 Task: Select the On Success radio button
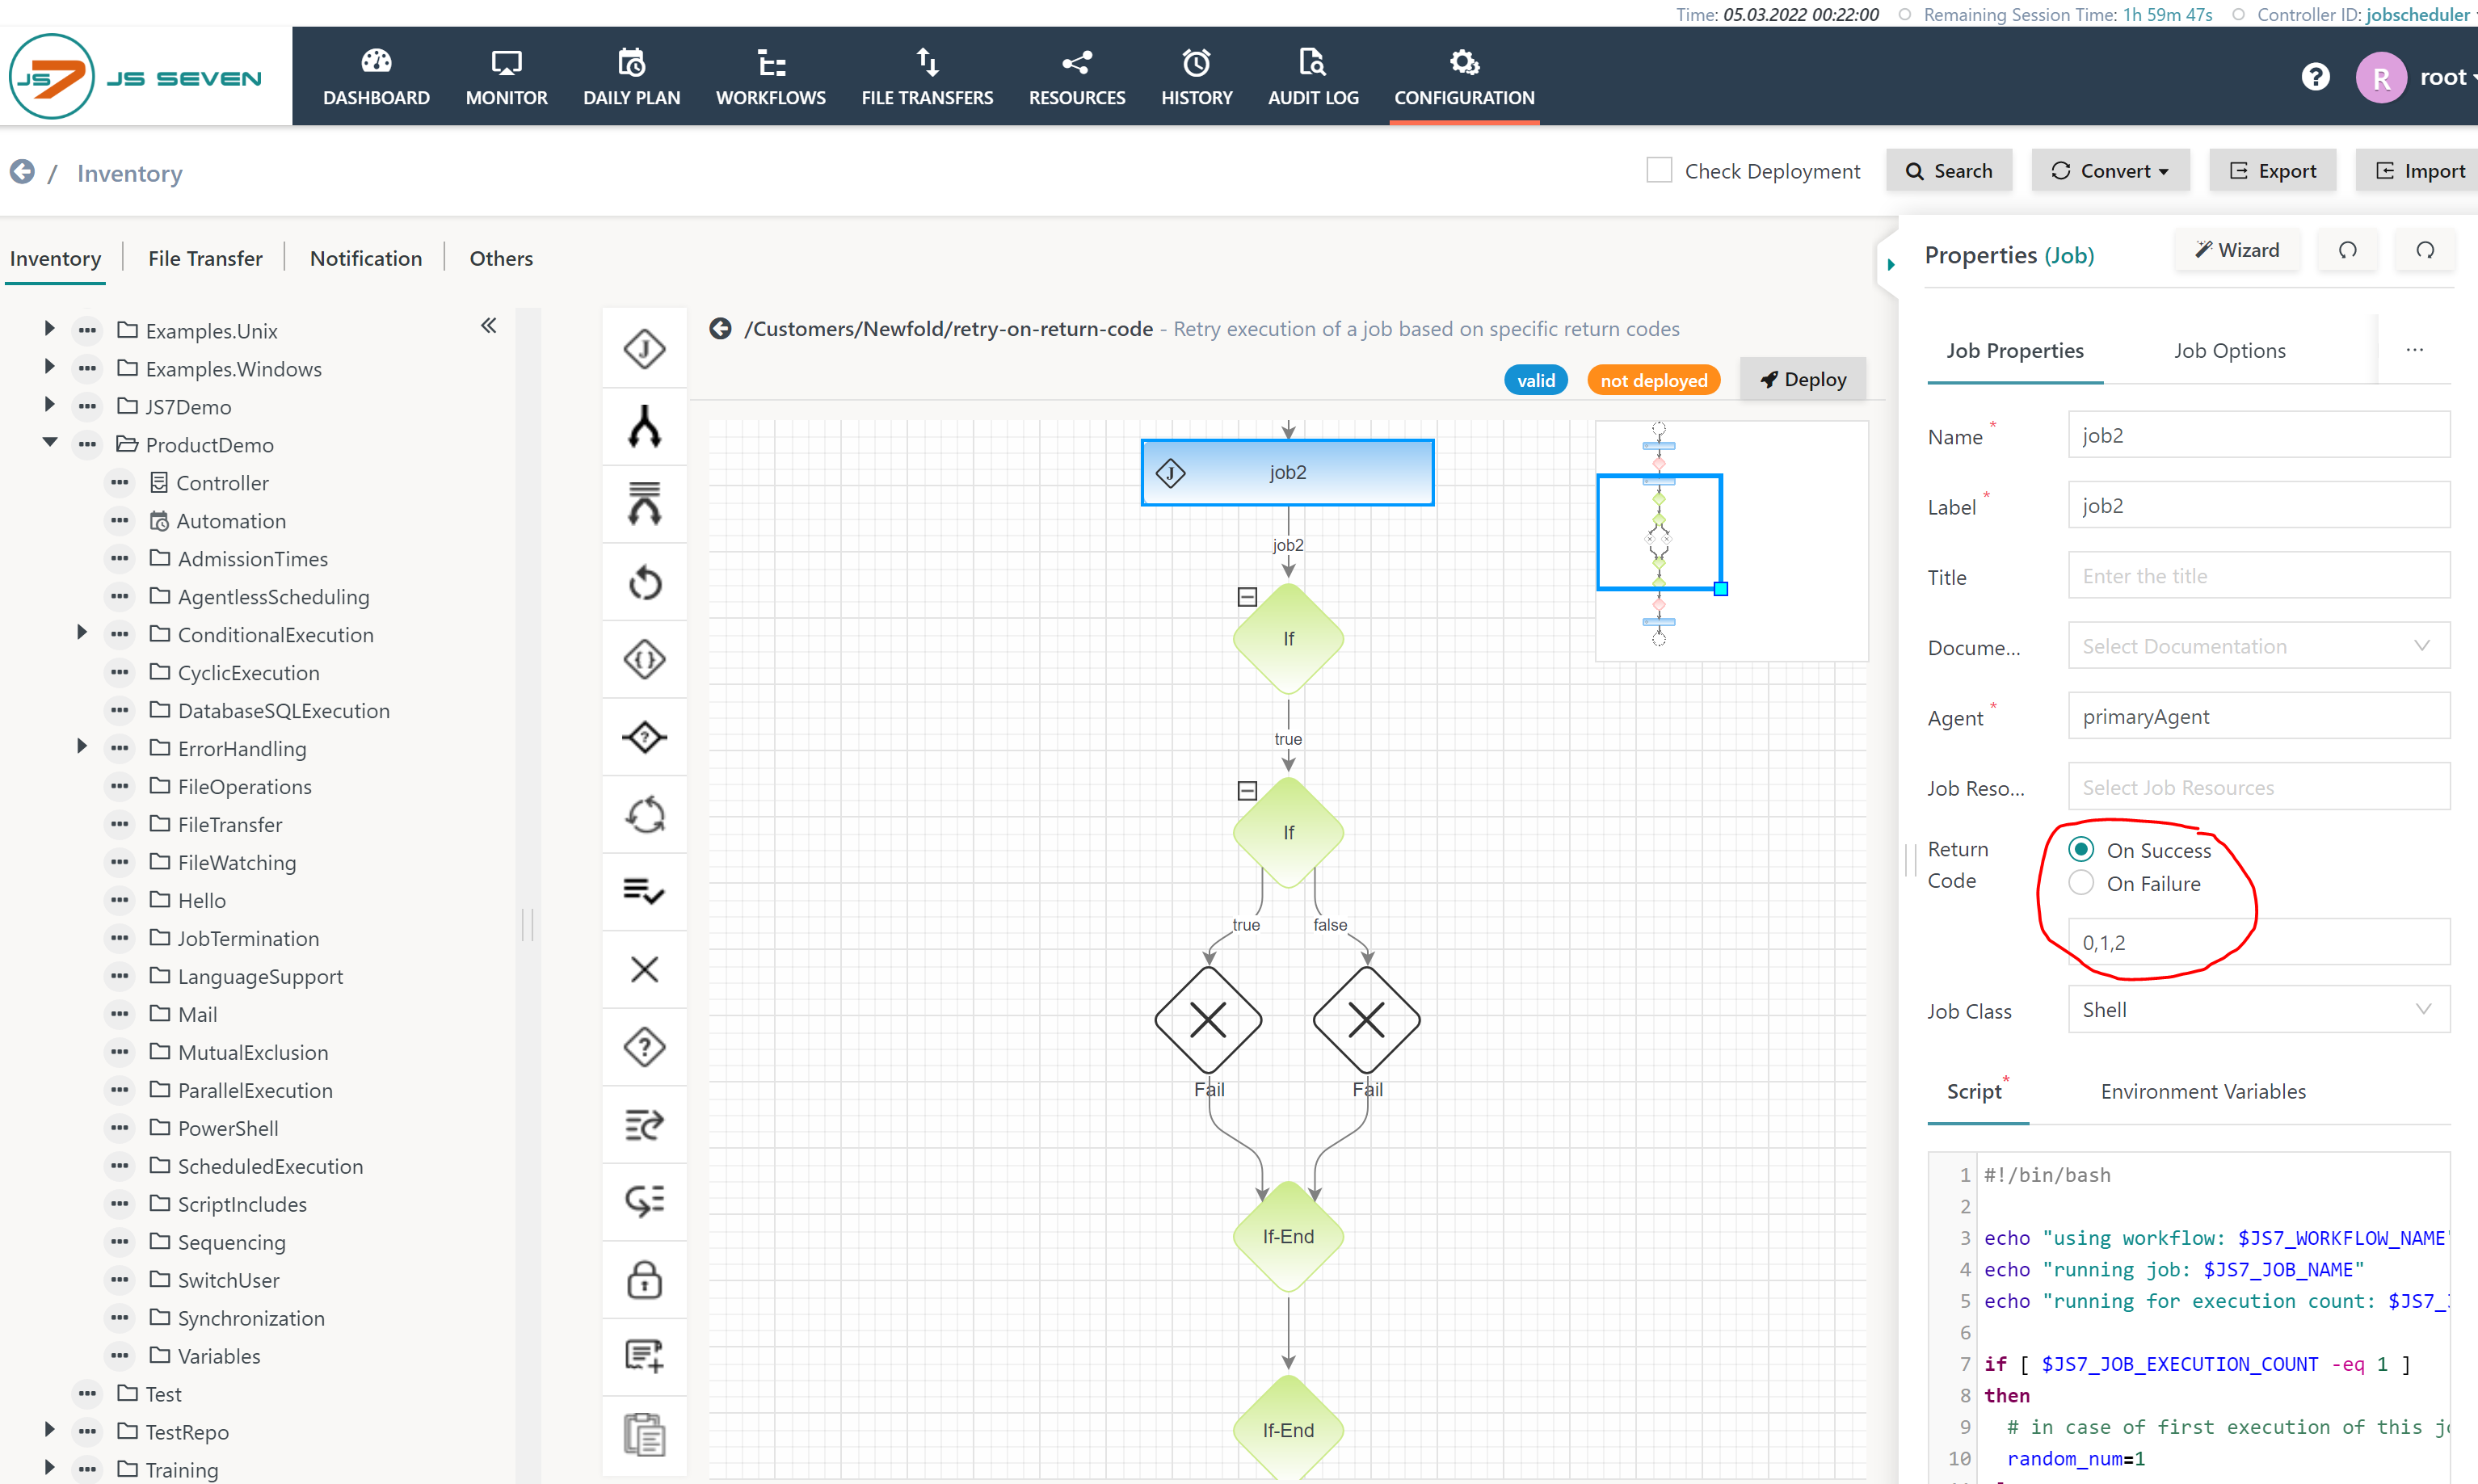pyautogui.click(x=2081, y=849)
